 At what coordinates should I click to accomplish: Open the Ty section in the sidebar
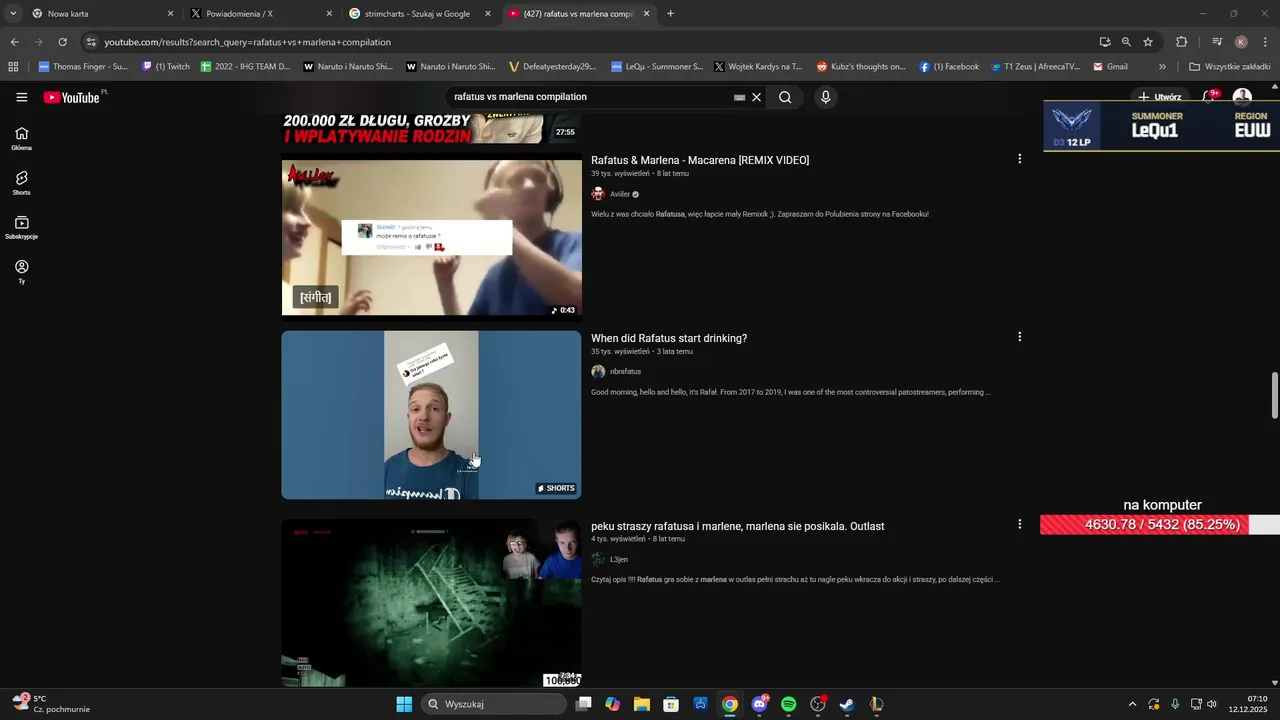point(22,272)
